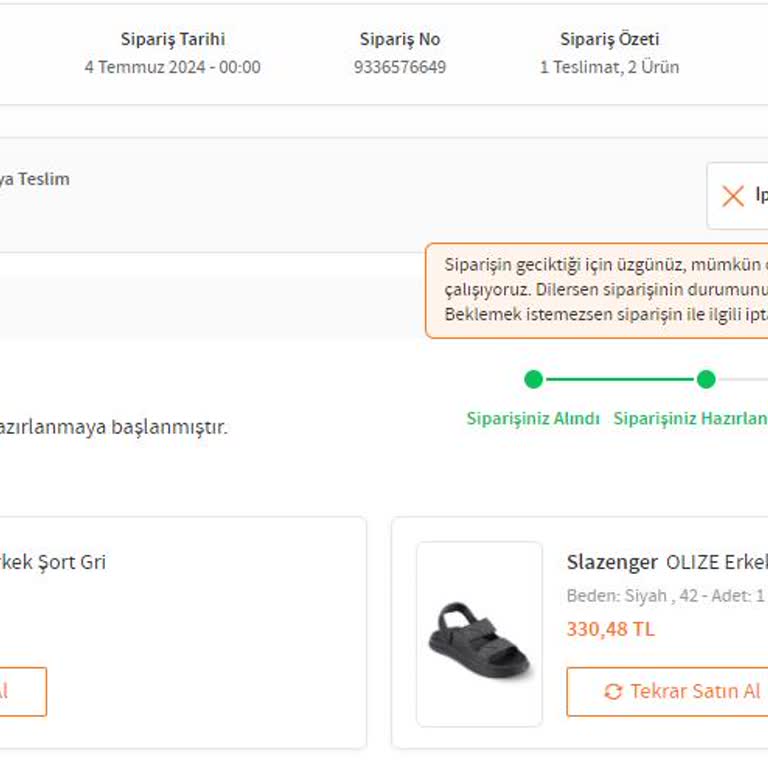Image resolution: width=768 pixels, height=768 pixels.
Task: Click the Sipariş Tarihi heading
Action: pos(173,39)
